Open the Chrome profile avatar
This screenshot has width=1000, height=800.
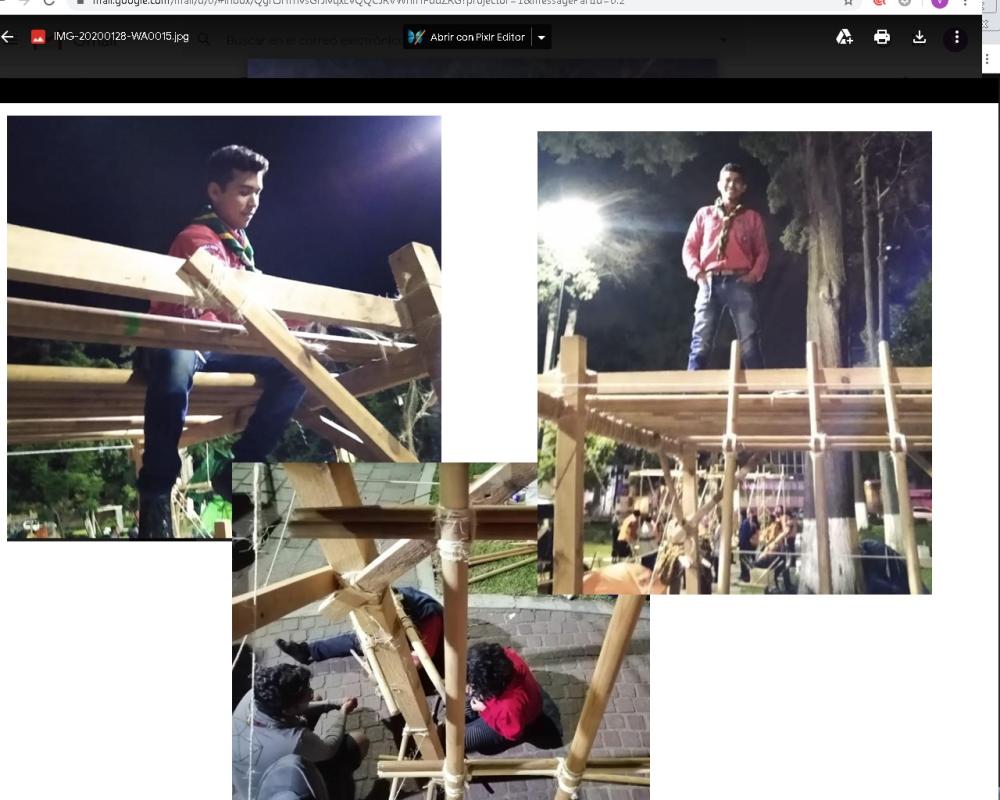[939, 3]
